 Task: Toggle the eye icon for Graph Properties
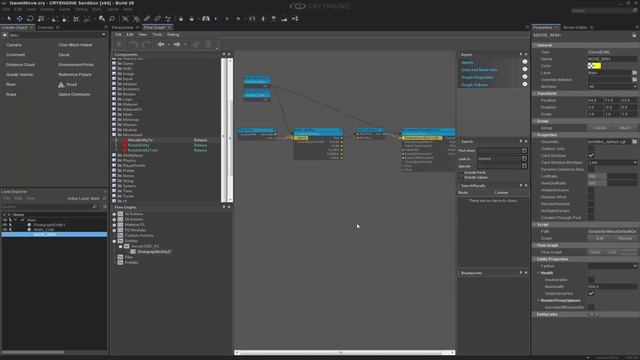coord(525,77)
